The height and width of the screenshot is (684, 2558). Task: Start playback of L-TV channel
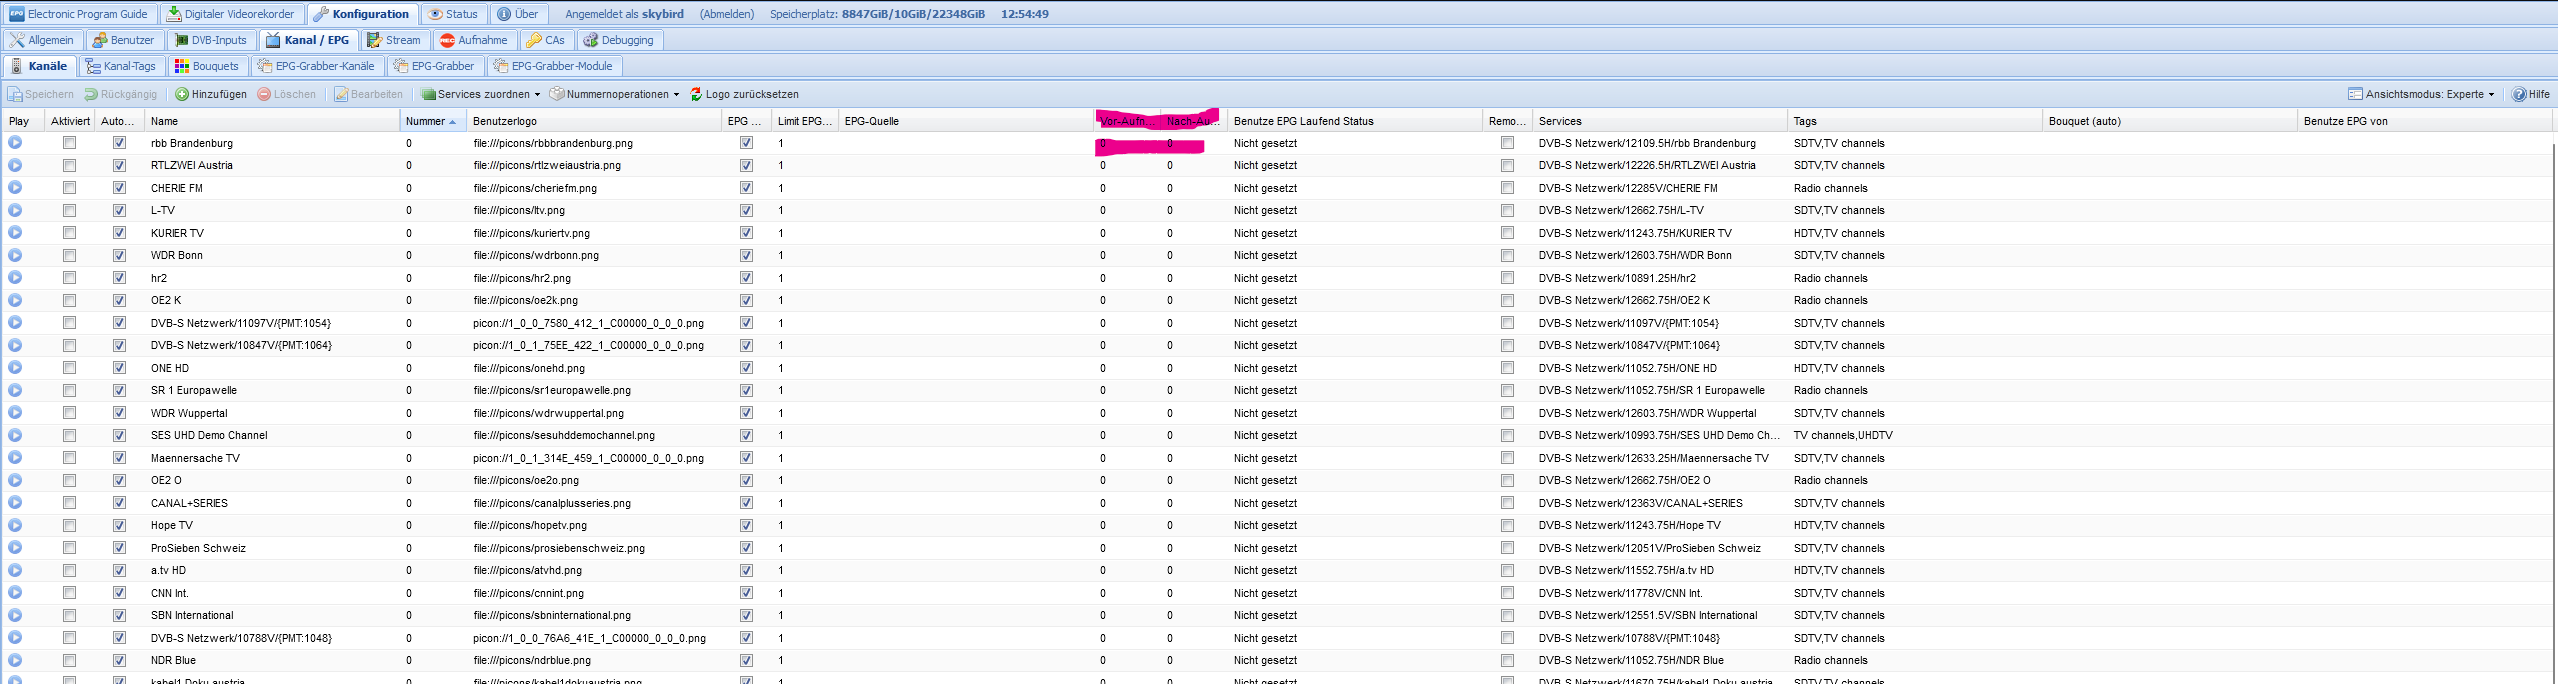(x=15, y=210)
